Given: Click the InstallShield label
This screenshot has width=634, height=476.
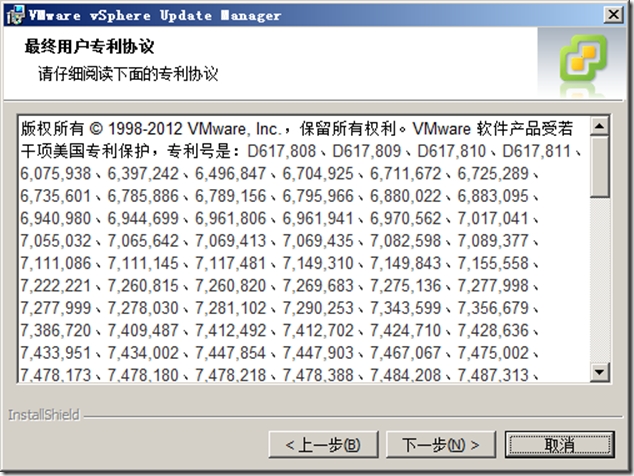Looking at the screenshot, I should 44,415.
